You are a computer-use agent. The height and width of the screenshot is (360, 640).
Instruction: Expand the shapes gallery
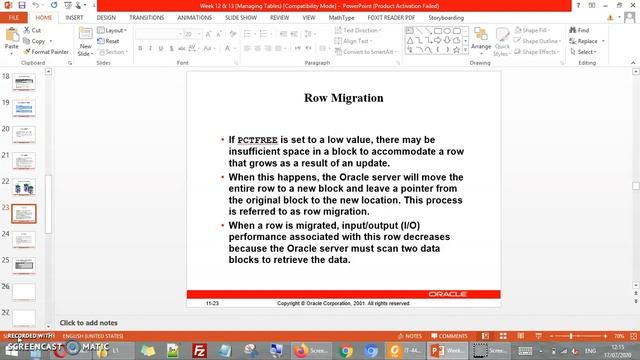tap(465, 50)
